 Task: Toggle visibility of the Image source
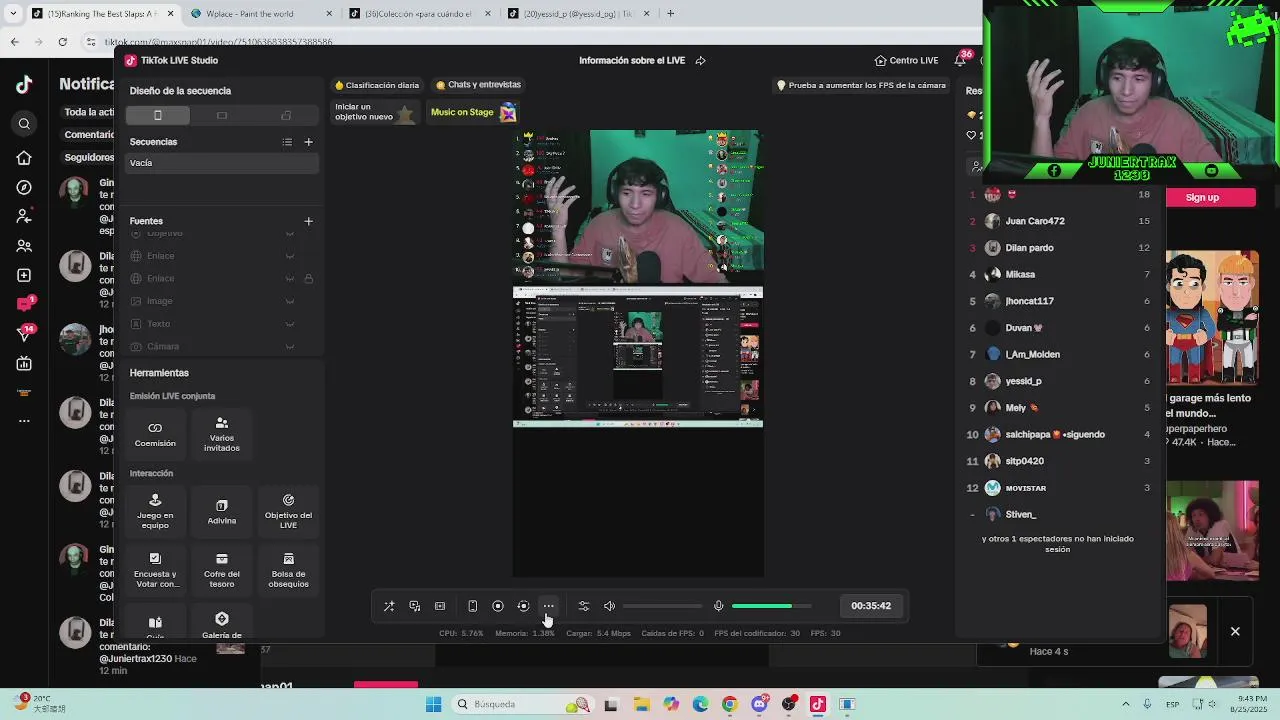(290, 301)
